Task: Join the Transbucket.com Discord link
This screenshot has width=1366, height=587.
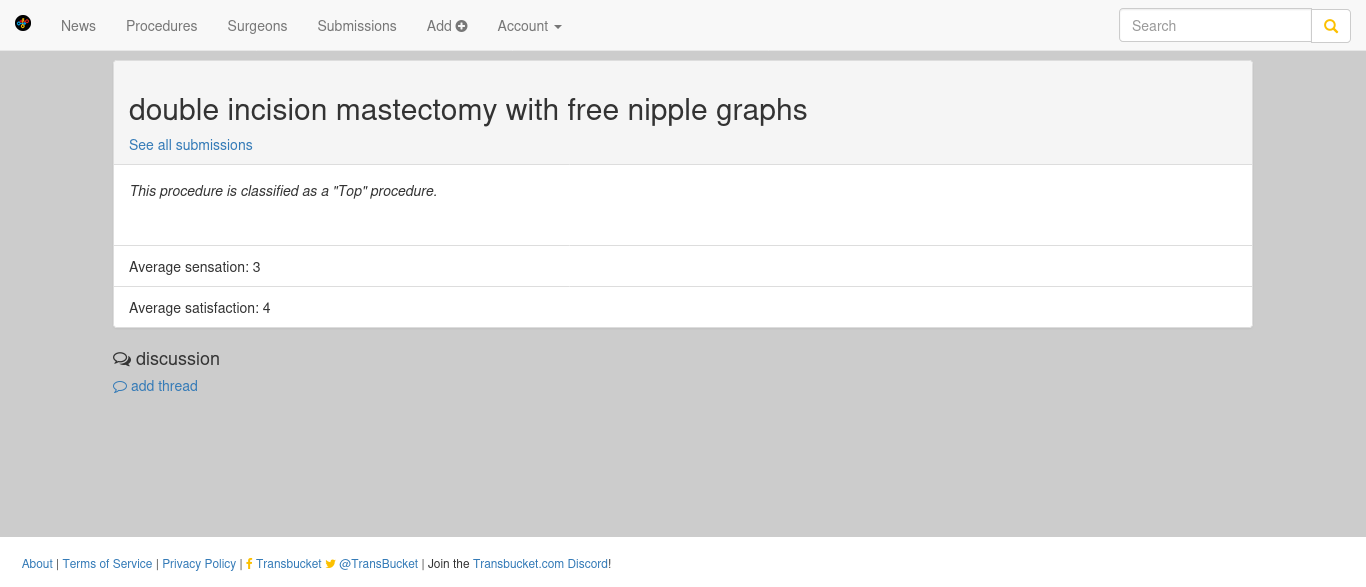Action: [x=540, y=564]
